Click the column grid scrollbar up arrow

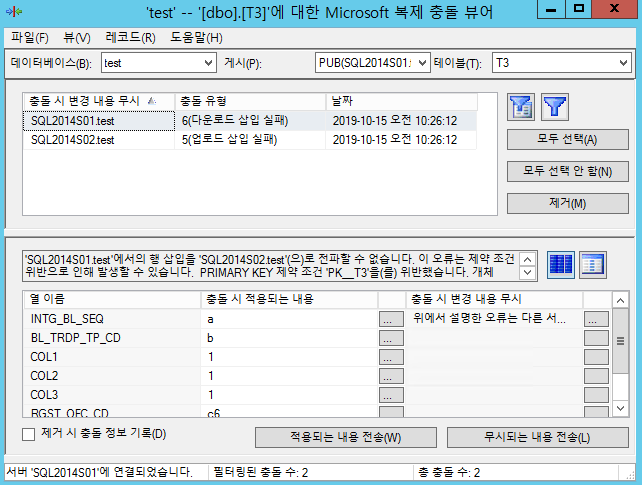[620, 301]
